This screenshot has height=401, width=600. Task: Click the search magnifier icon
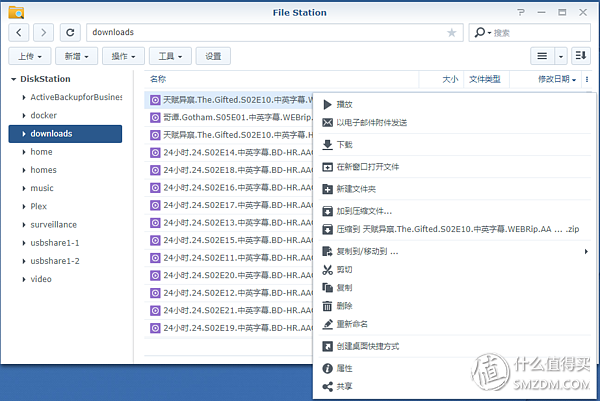click(x=479, y=33)
